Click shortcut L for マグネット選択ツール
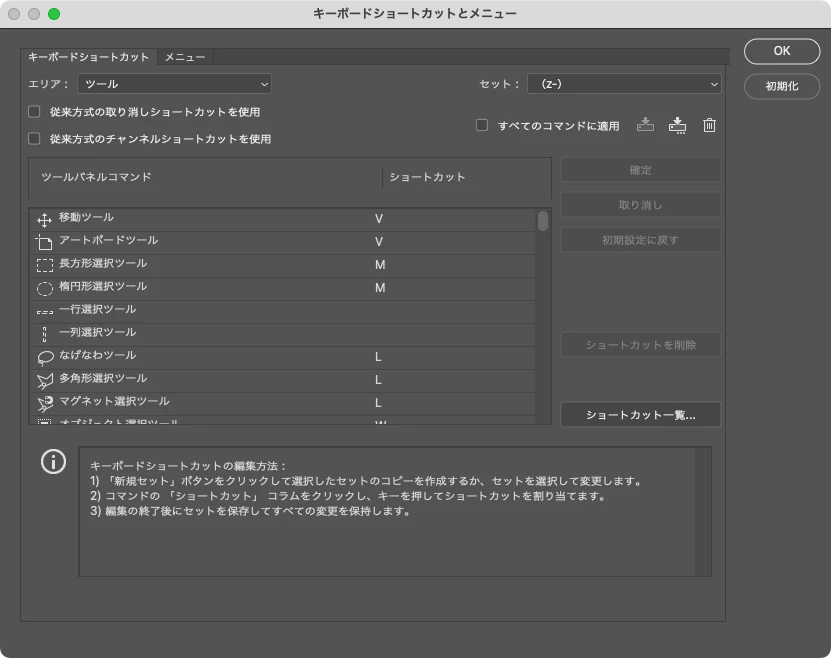Image resolution: width=831 pixels, height=658 pixels. click(x=378, y=403)
